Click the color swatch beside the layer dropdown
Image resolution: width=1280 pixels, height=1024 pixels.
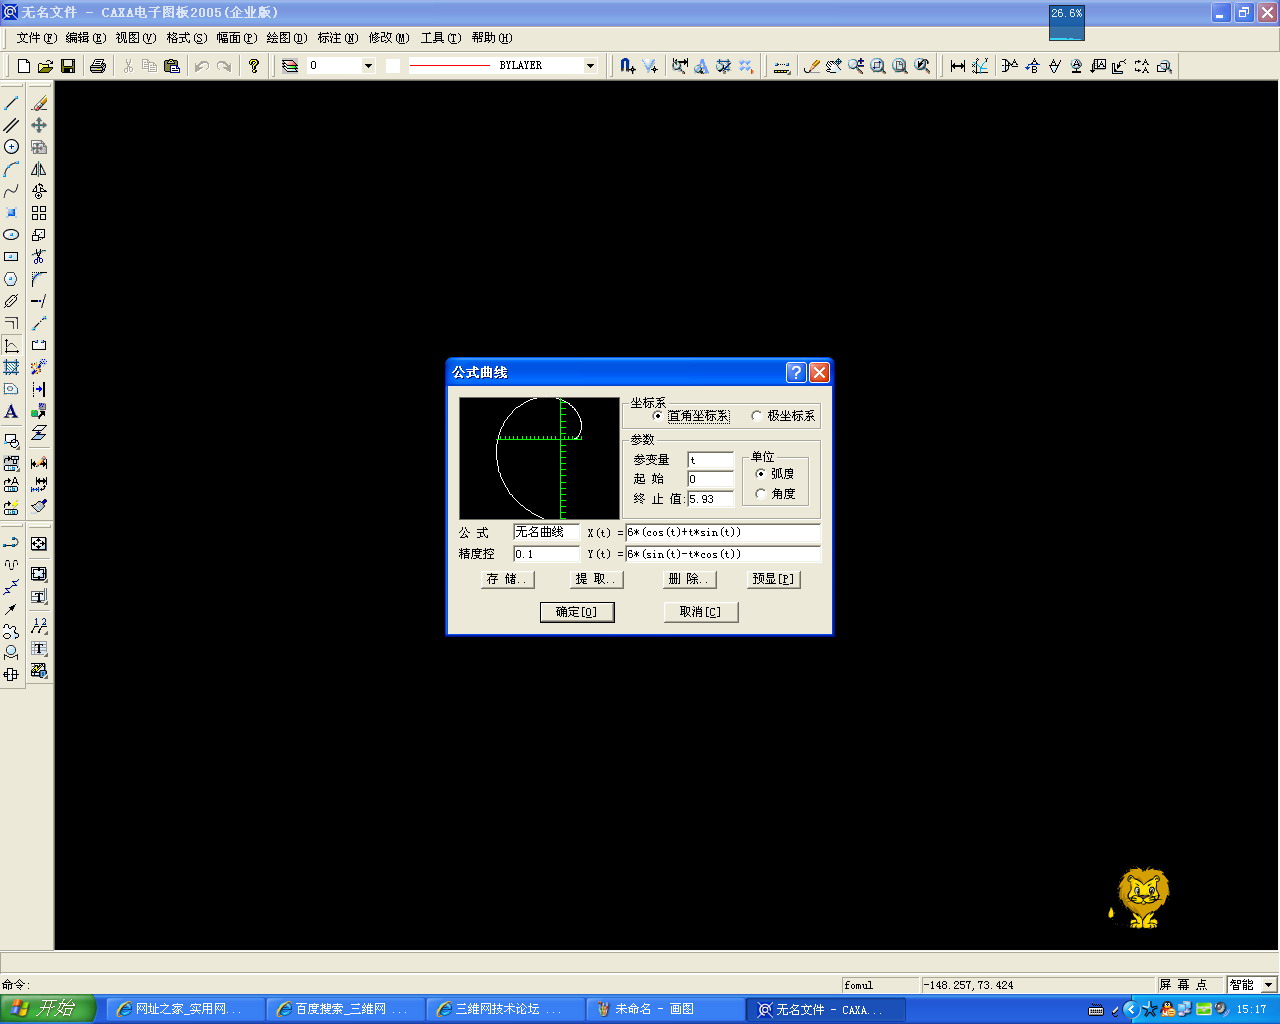pos(393,66)
